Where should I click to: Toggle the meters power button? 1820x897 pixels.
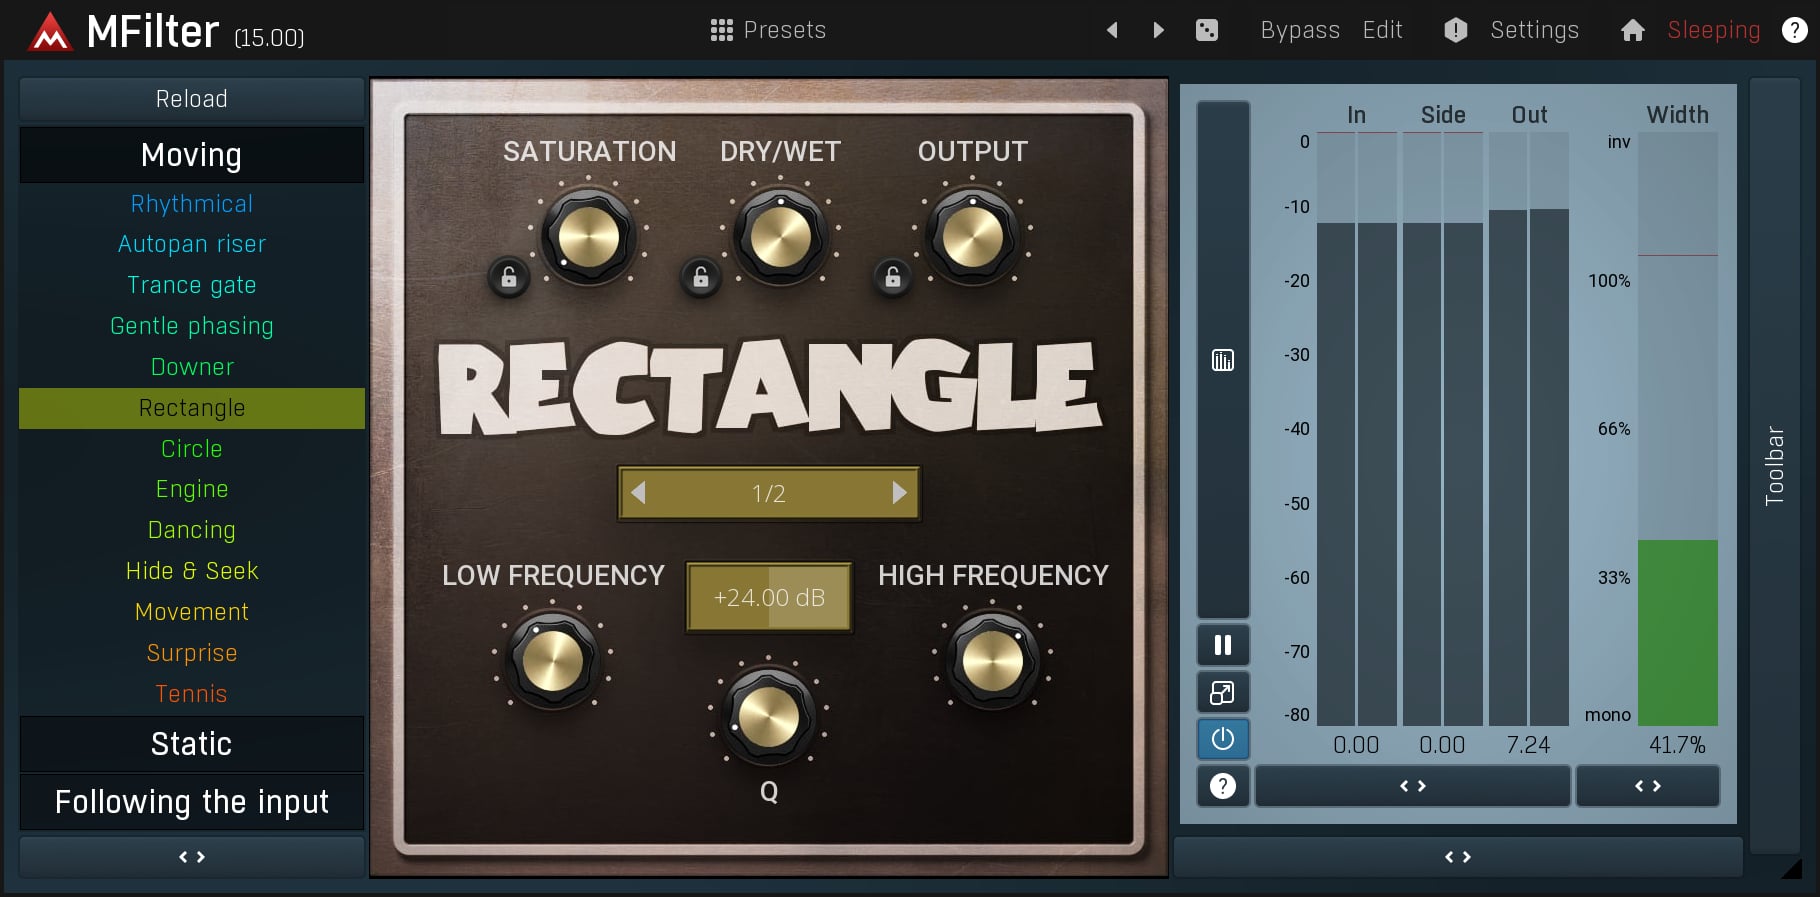(1222, 739)
